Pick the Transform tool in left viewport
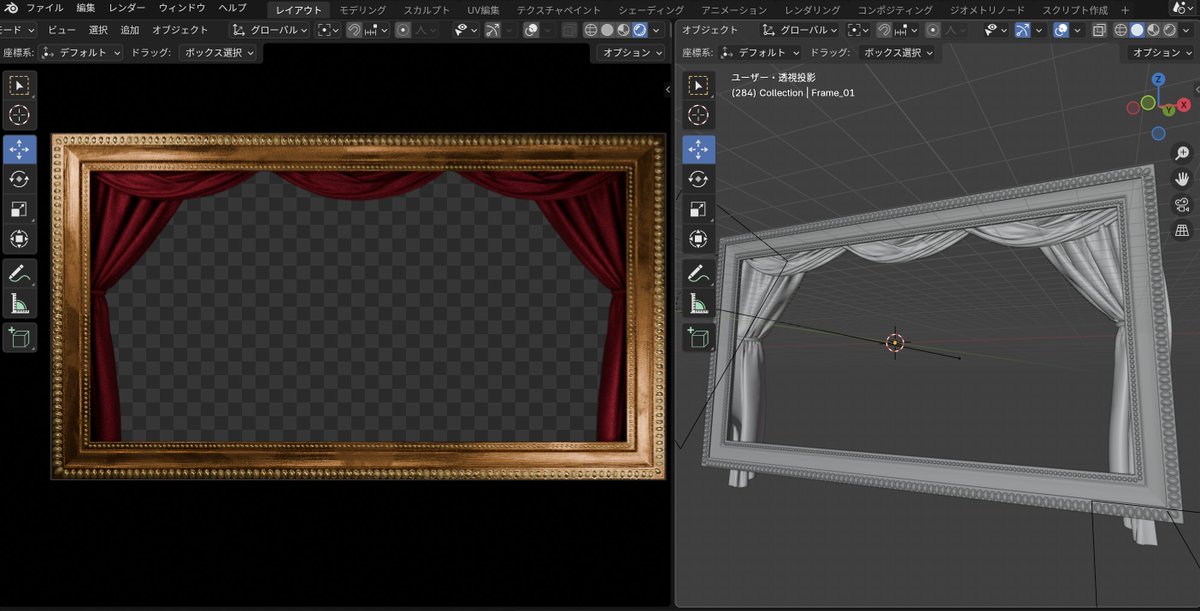 pos(19,238)
